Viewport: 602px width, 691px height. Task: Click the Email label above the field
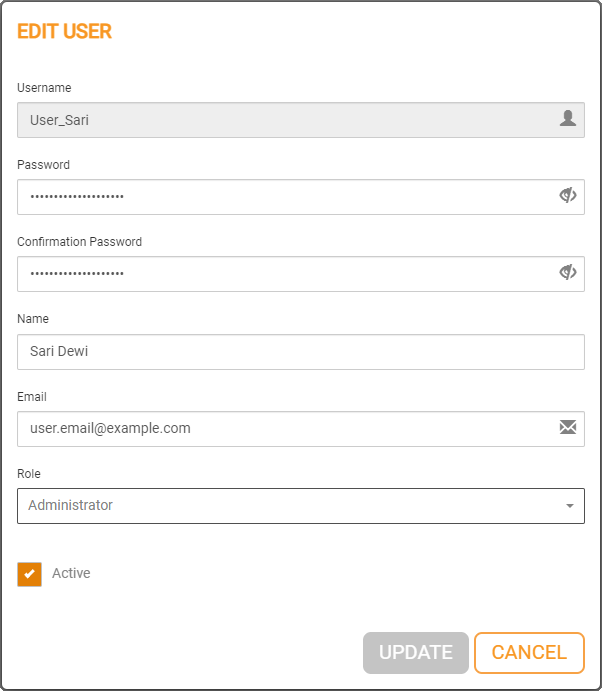[x=32, y=397]
